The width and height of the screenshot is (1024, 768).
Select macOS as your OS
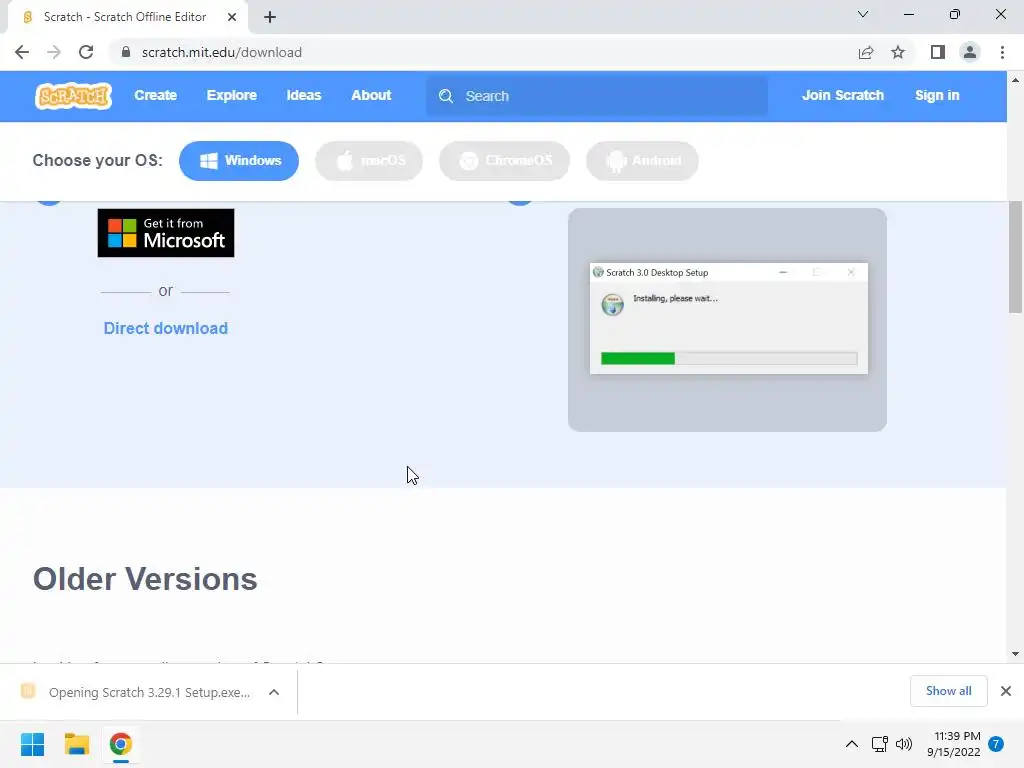click(x=369, y=161)
